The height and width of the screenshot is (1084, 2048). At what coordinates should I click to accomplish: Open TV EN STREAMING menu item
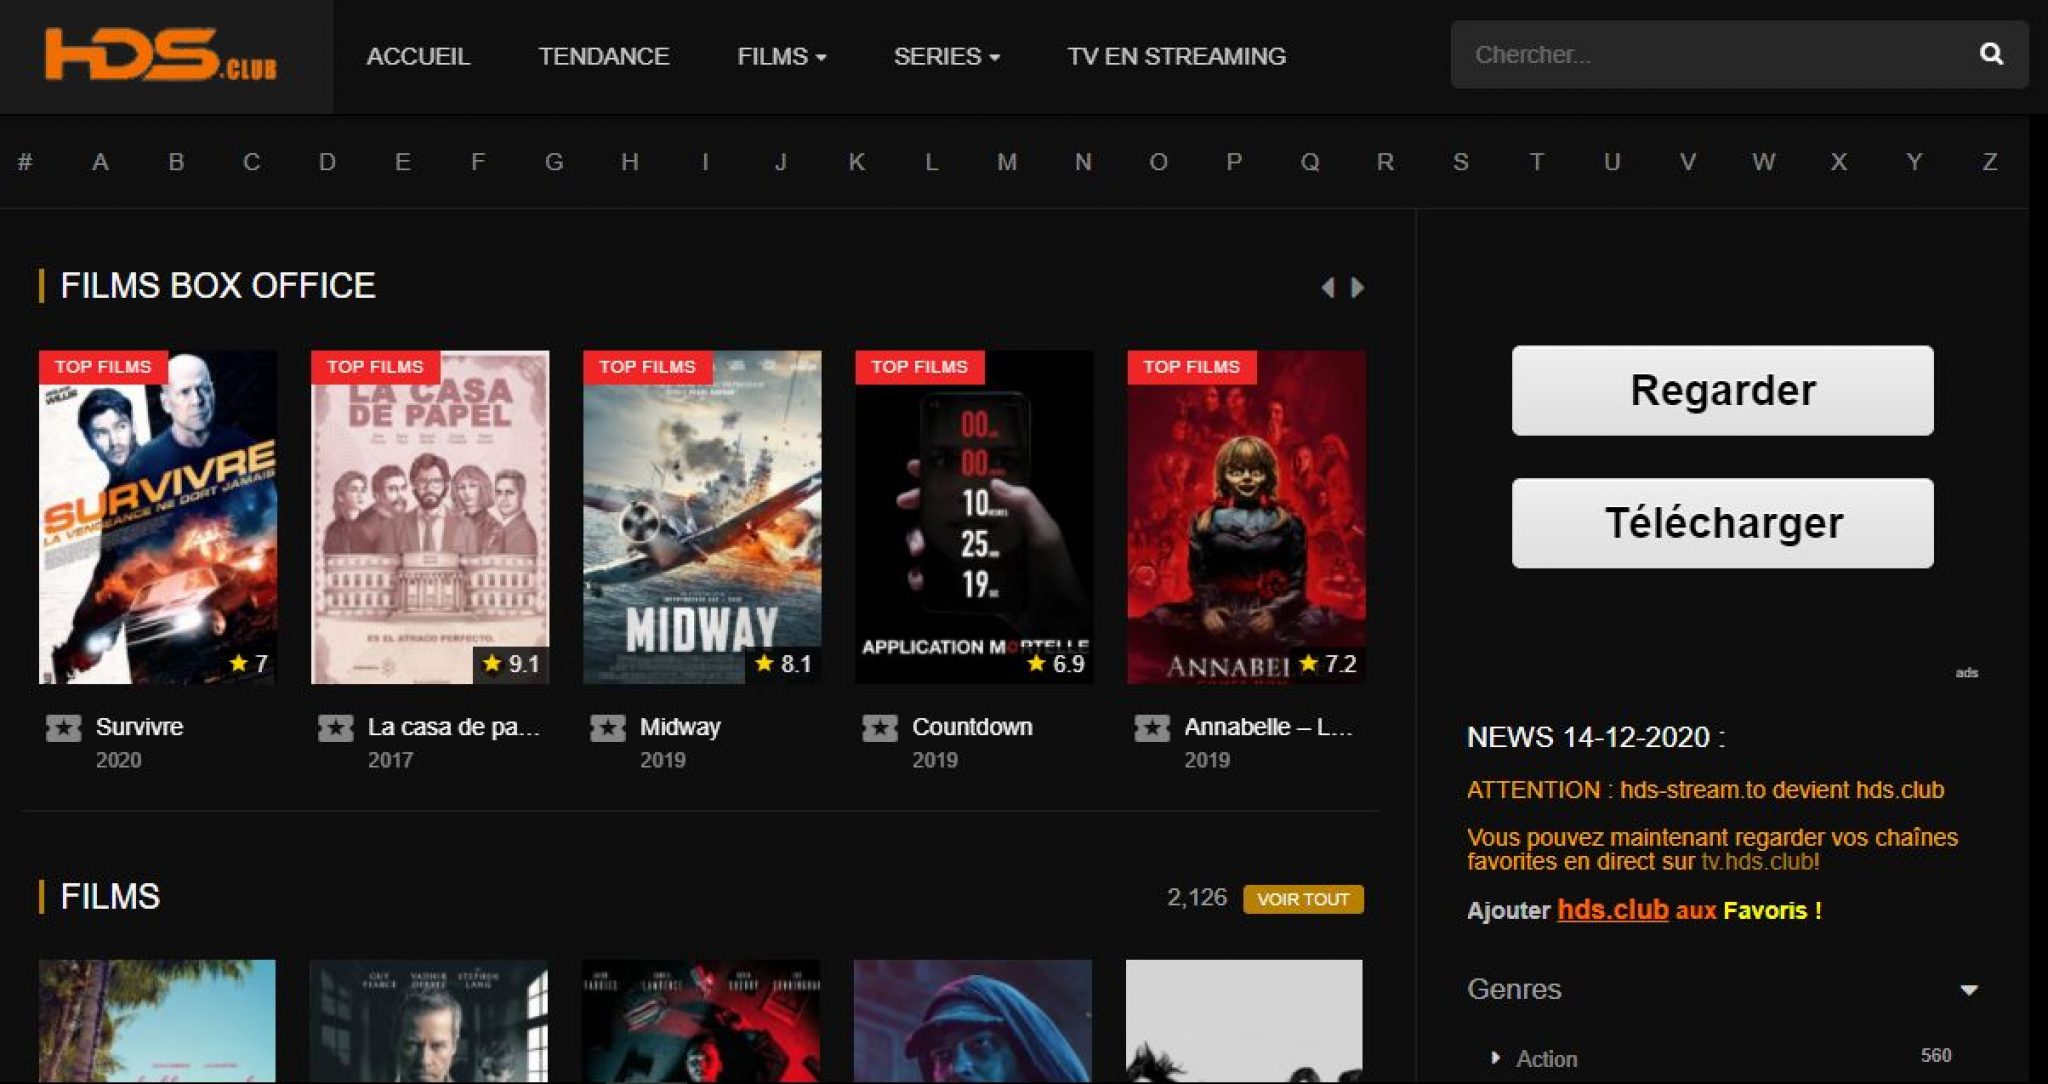[x=1176, y=57]
